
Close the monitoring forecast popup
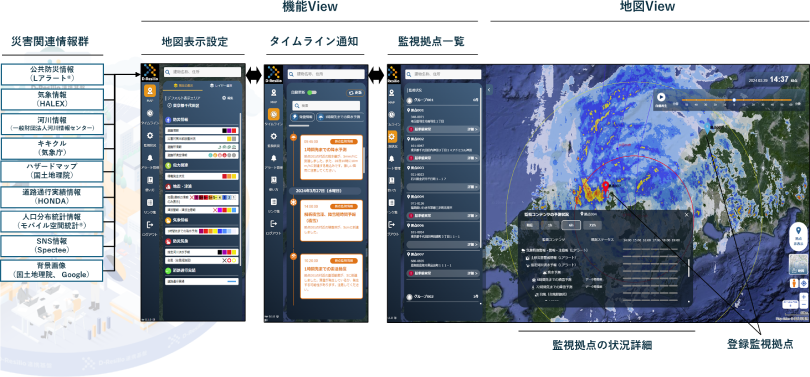pos(687,214)
